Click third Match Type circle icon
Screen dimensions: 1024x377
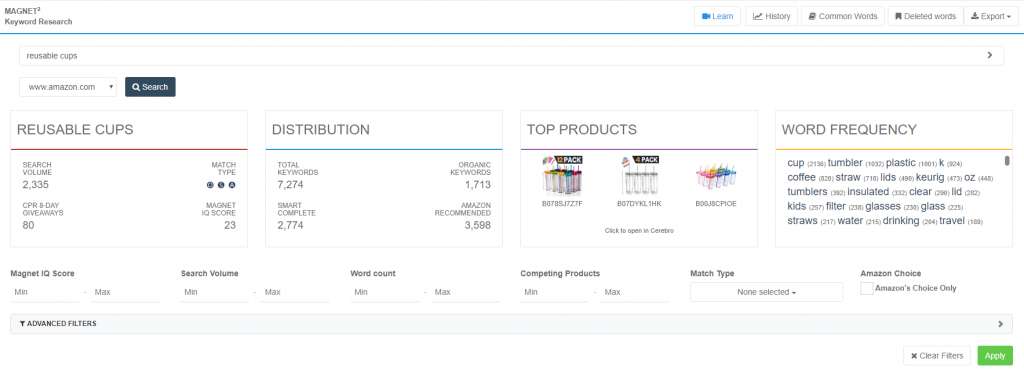coord(232,185)
